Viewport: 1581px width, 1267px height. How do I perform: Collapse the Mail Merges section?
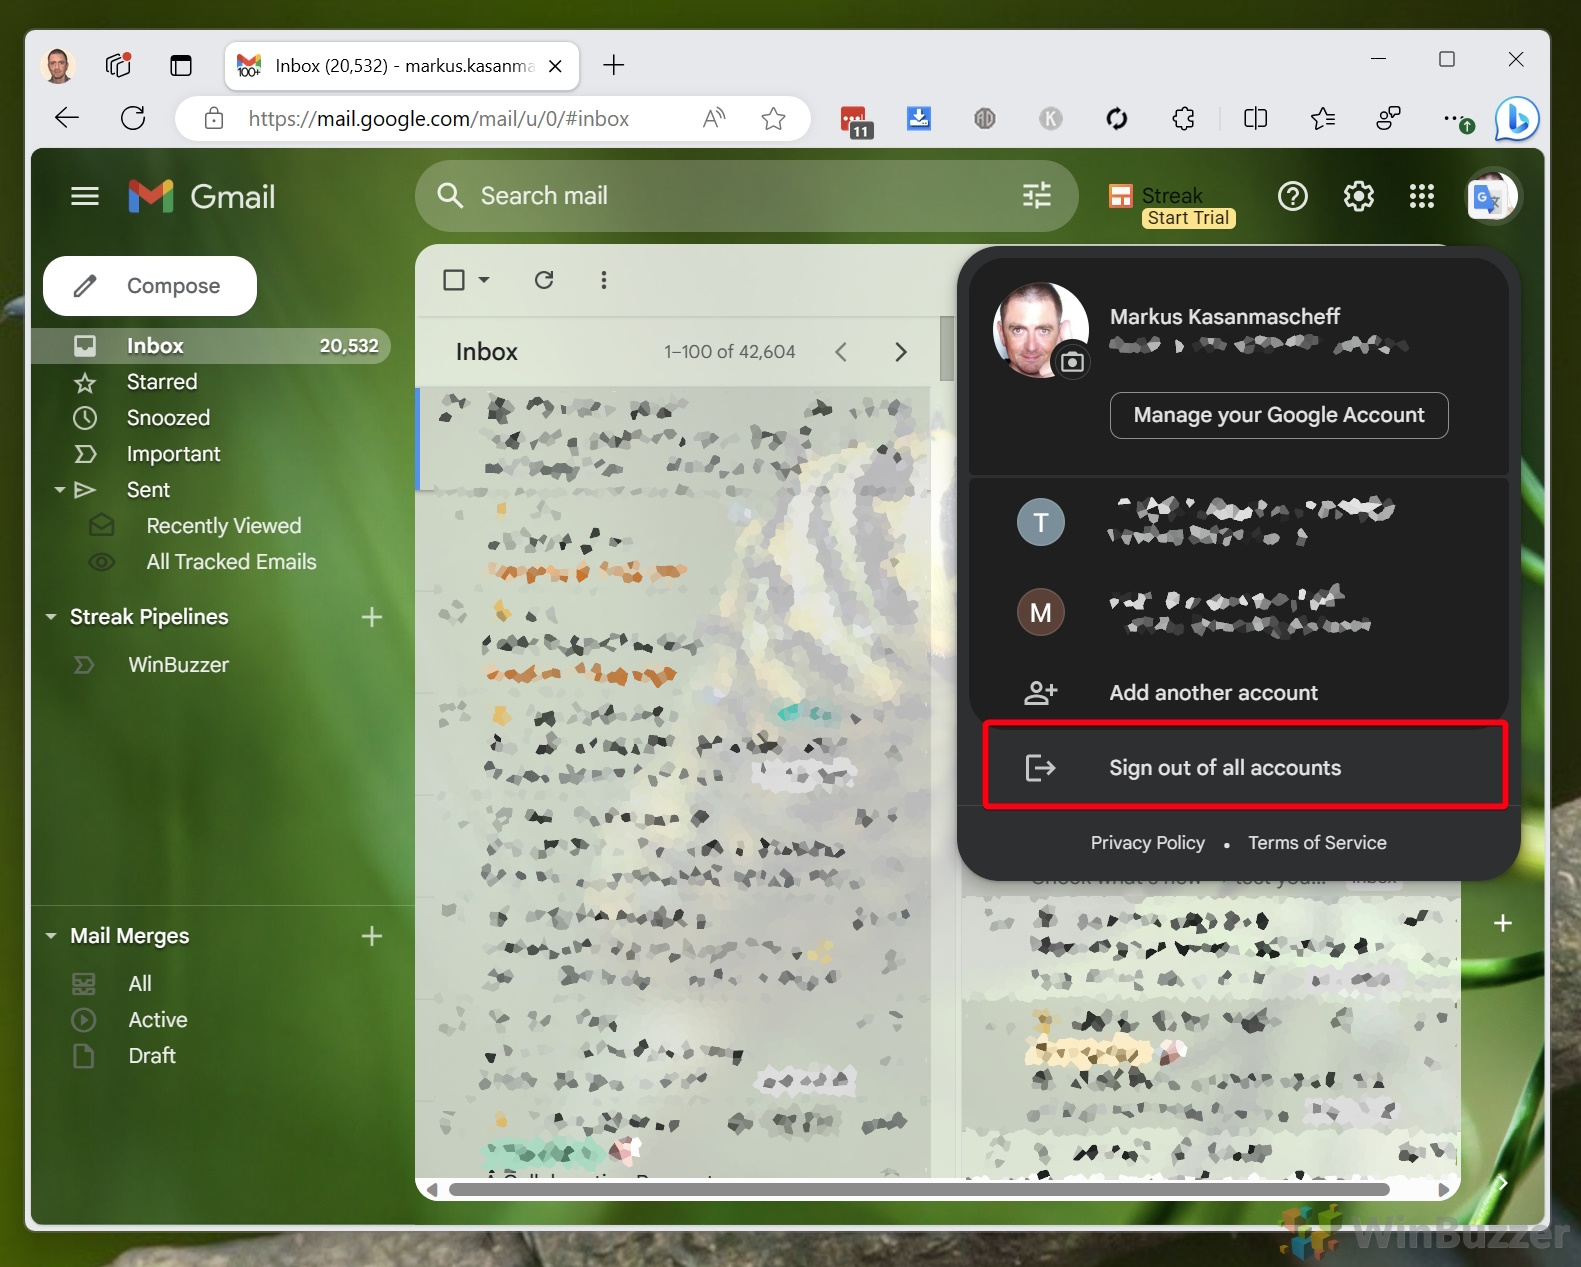click(51, 936)
